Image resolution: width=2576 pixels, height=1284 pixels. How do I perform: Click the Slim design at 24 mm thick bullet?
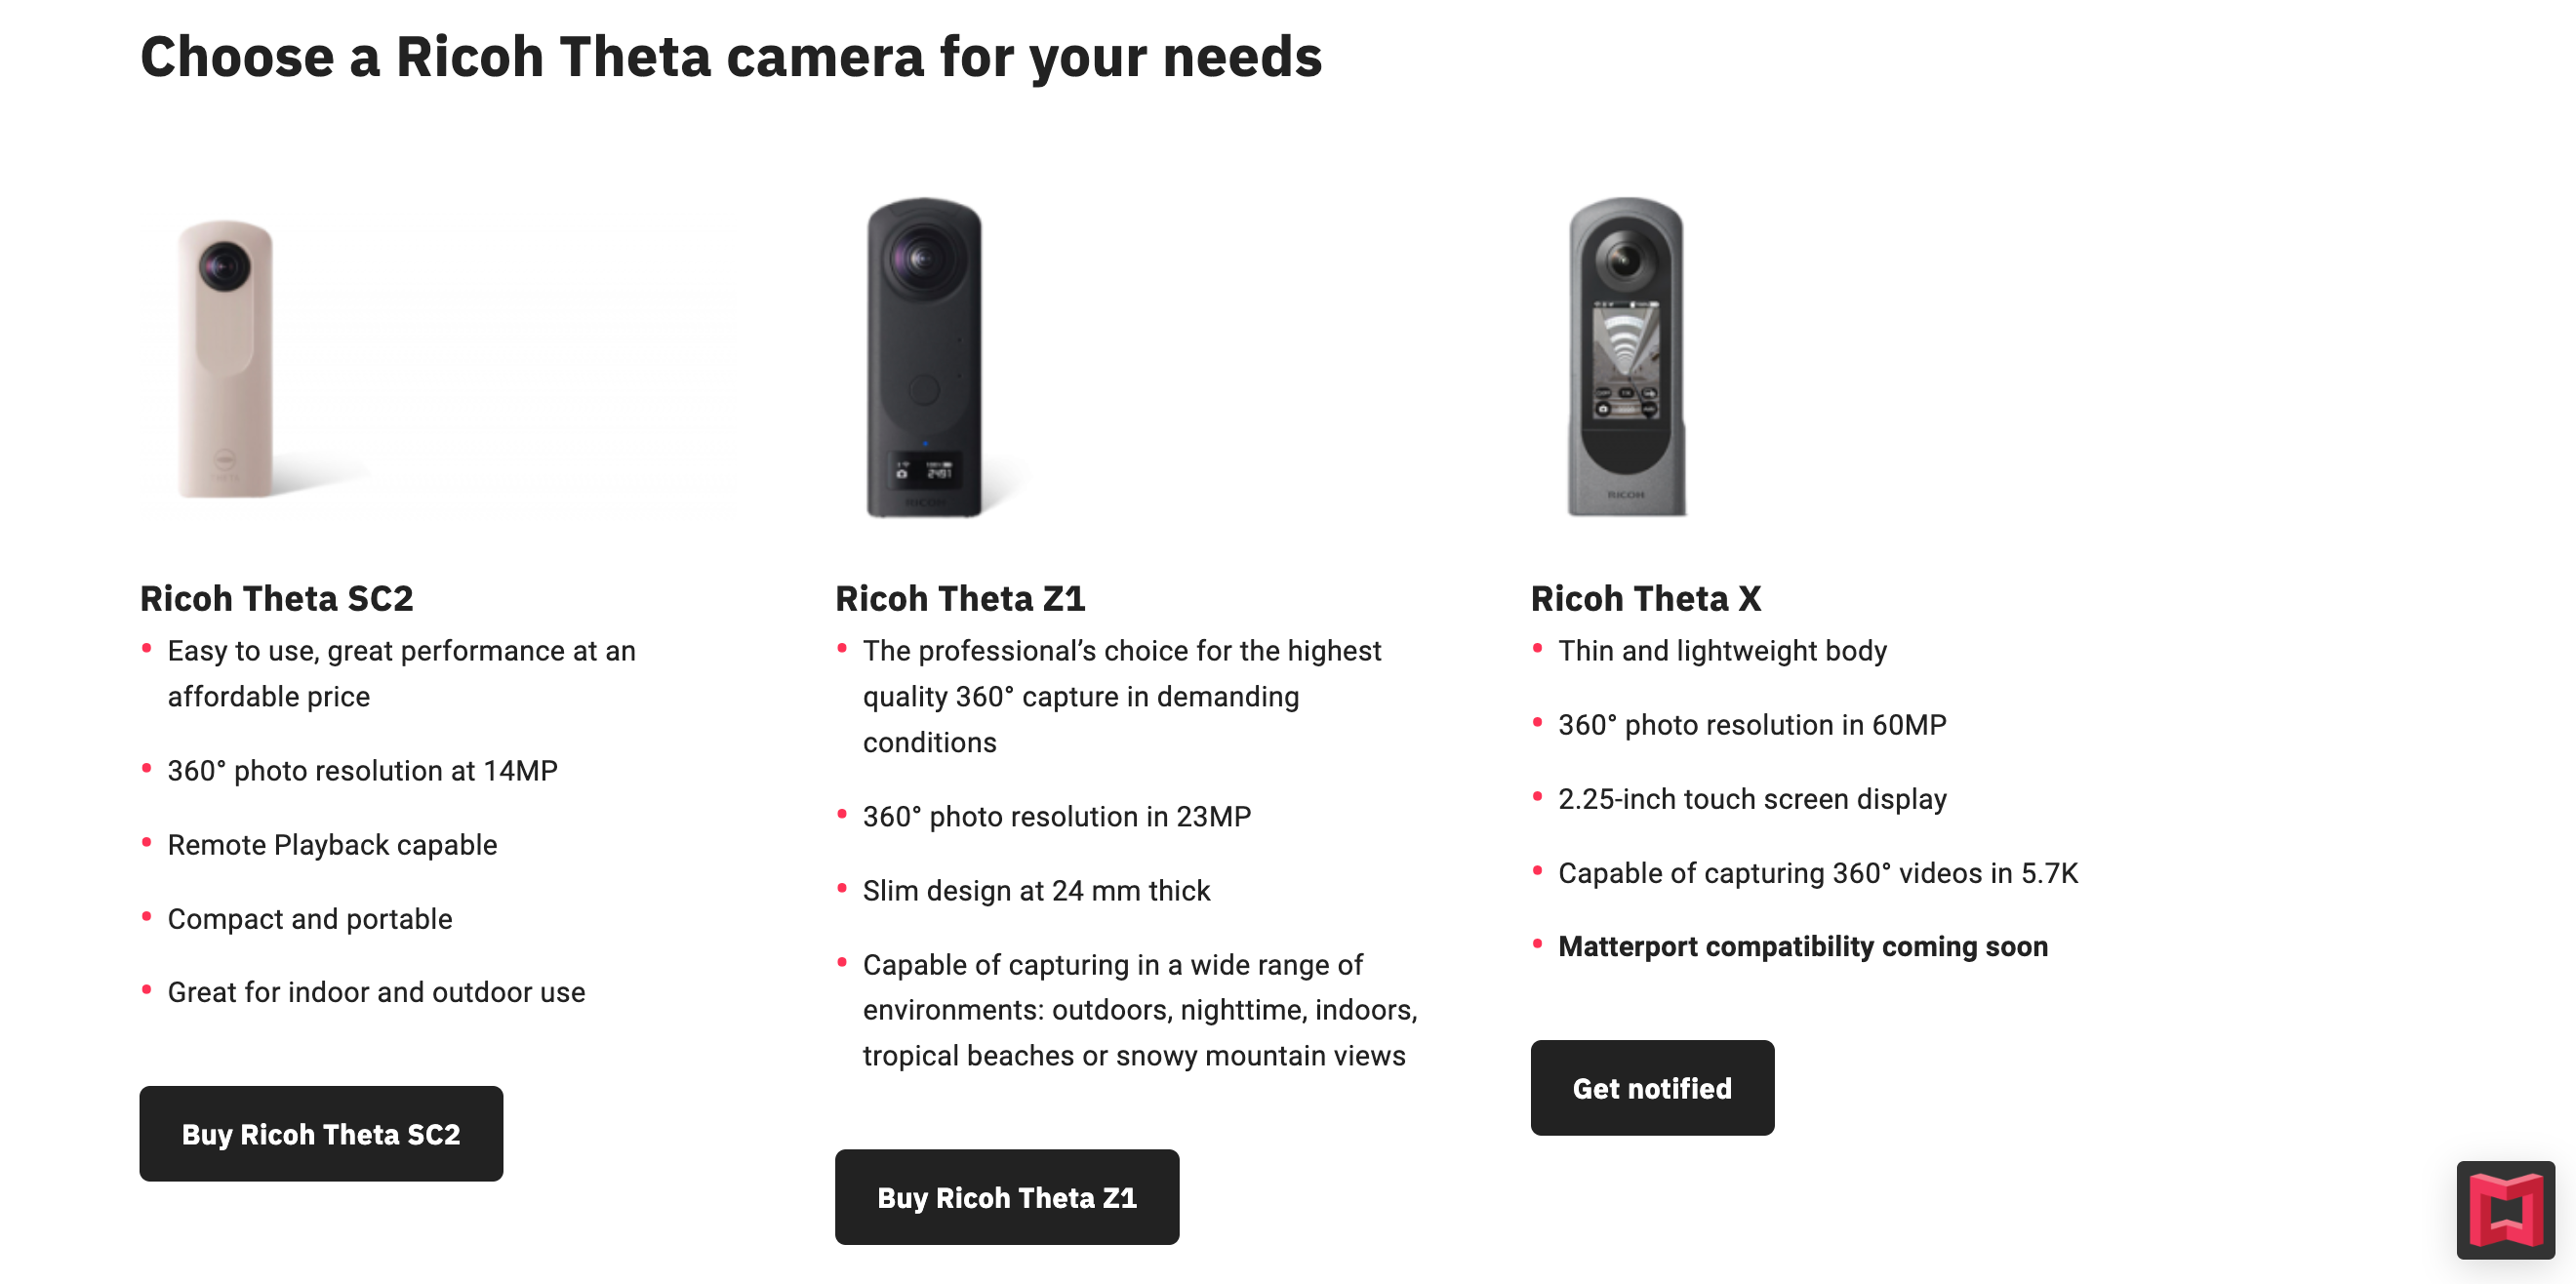click(x=1036, y=890)
